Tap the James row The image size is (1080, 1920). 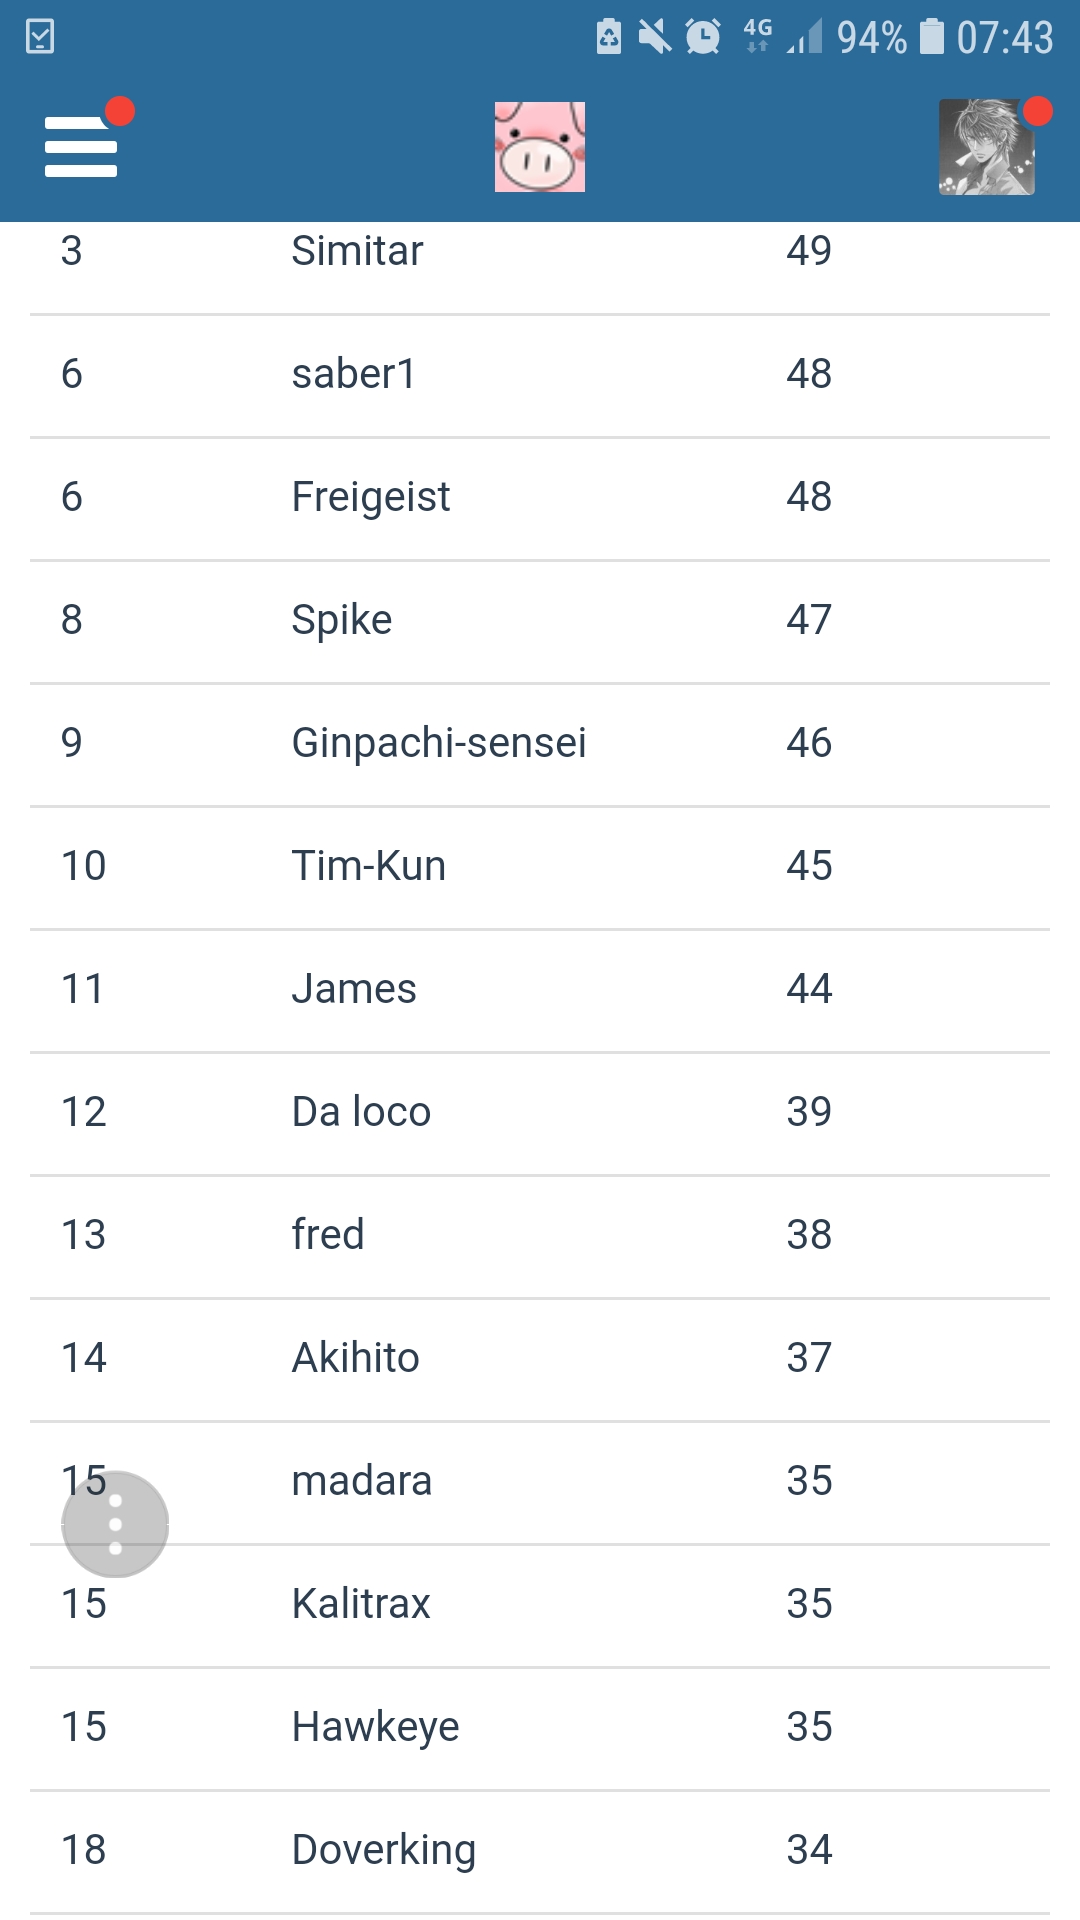point(540,991)
